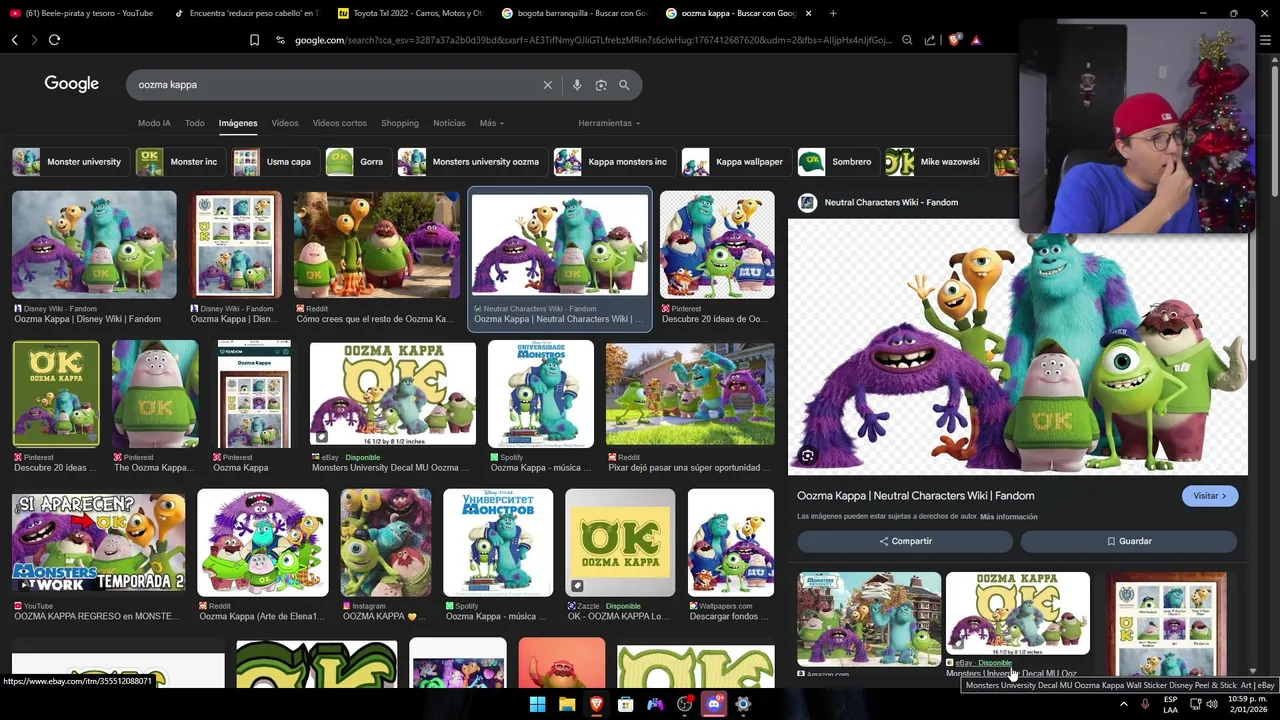This screenshot has height=720, width=1280.
Task: Click Lens icon on the large preview image
Action: click(x=808, y=456)
